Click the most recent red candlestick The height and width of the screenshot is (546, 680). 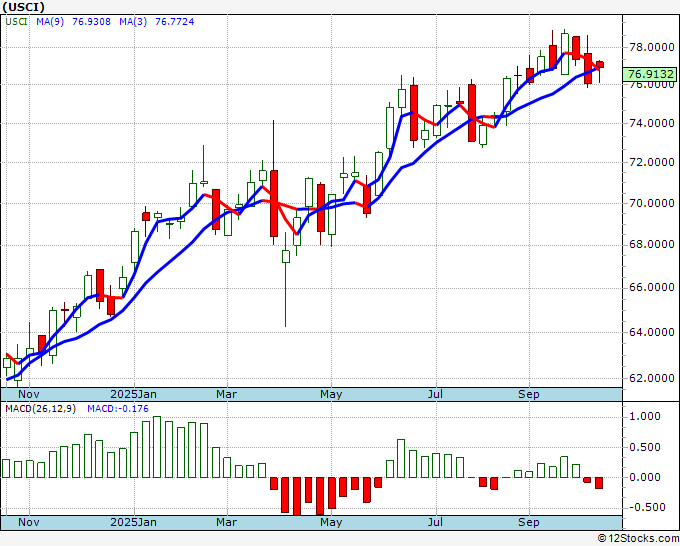point(600,65)
